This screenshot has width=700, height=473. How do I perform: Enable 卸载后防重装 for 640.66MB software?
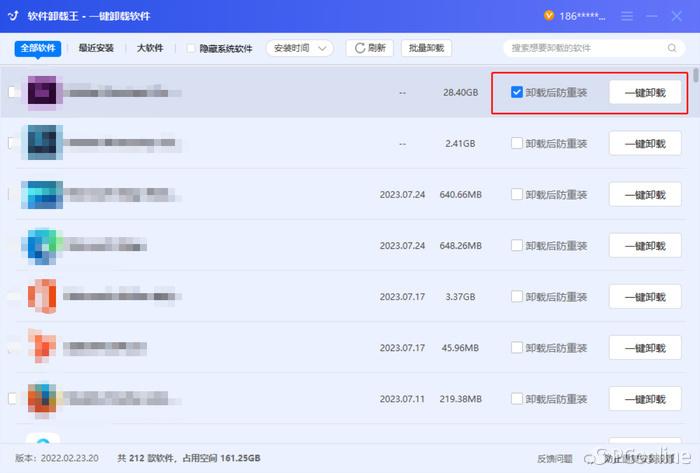click(517, 194)
